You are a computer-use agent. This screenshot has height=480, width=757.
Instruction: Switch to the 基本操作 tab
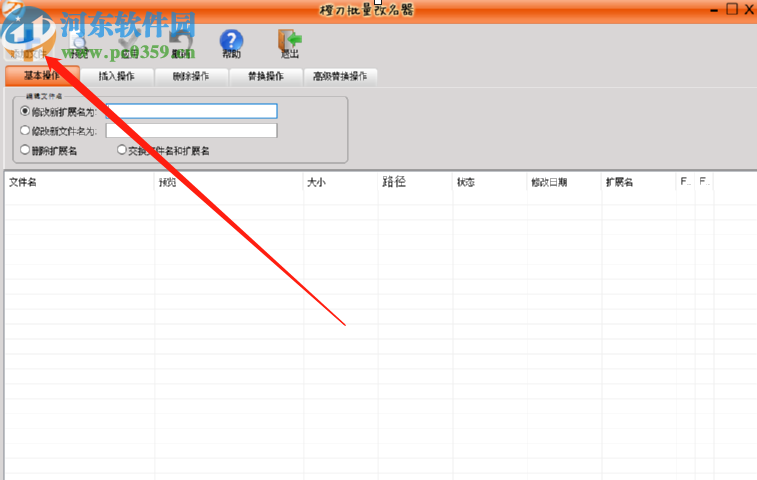(42, 76)
